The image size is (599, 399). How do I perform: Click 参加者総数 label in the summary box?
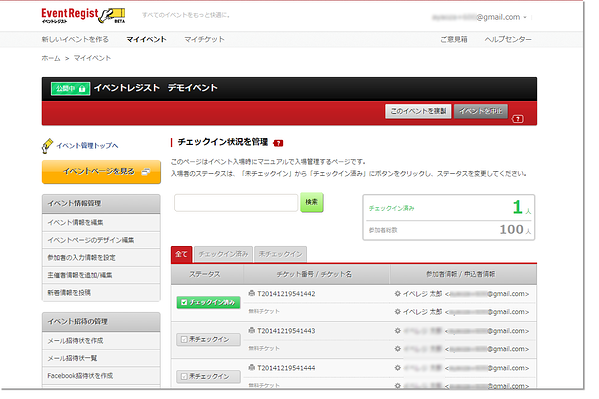pyautogui.click(x=383, y=230)
